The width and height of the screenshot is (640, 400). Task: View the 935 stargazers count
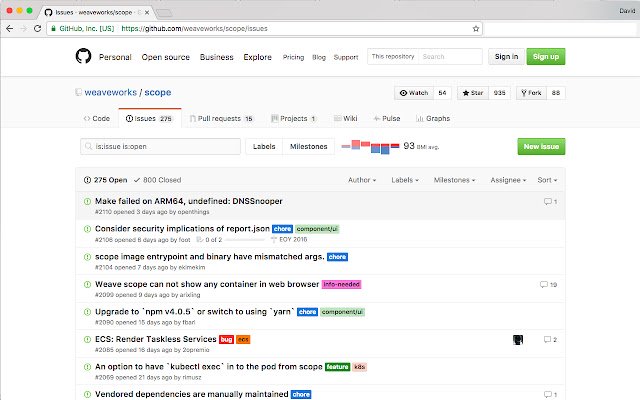point(499,93)
